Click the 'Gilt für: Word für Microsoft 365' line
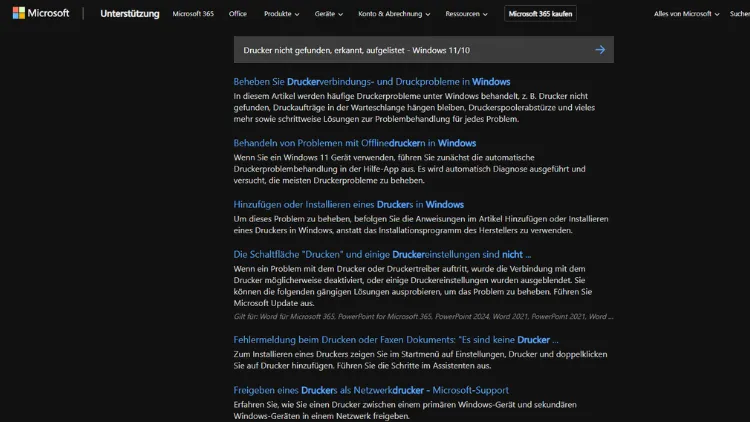The height and width of the screenshot is (422, 750). 423,316
